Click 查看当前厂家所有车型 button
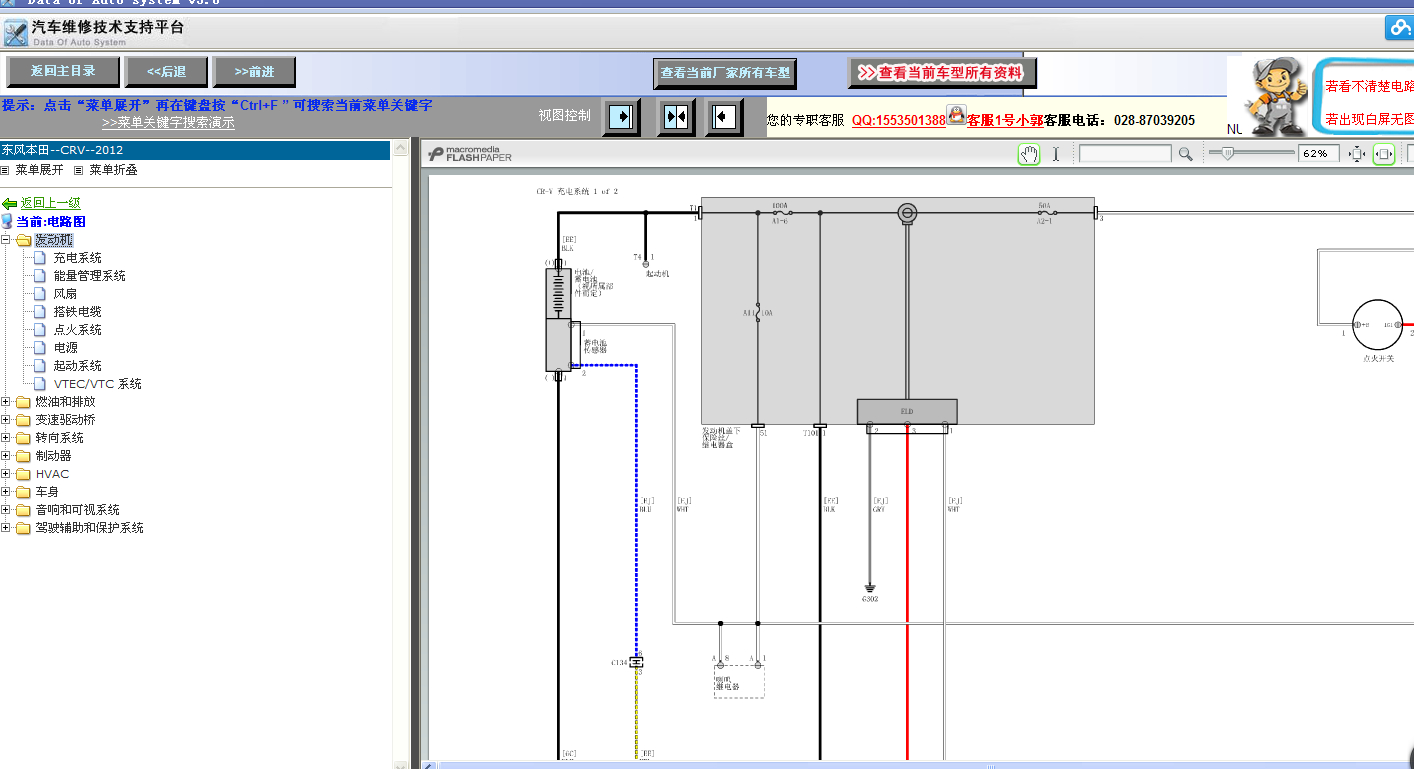This screenshot has width=1414, height=769. [x=725, y=73]
